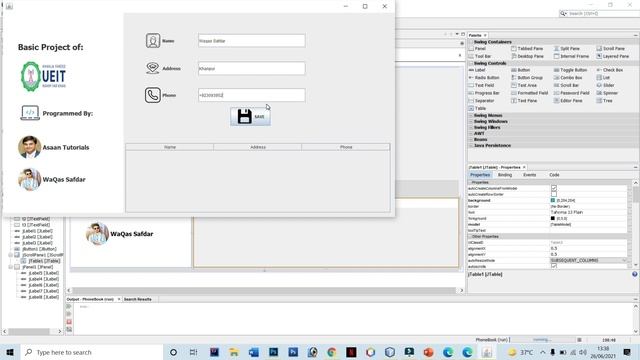
Task: Collapse the Swing Controls palette section
Action: [471, 63]
